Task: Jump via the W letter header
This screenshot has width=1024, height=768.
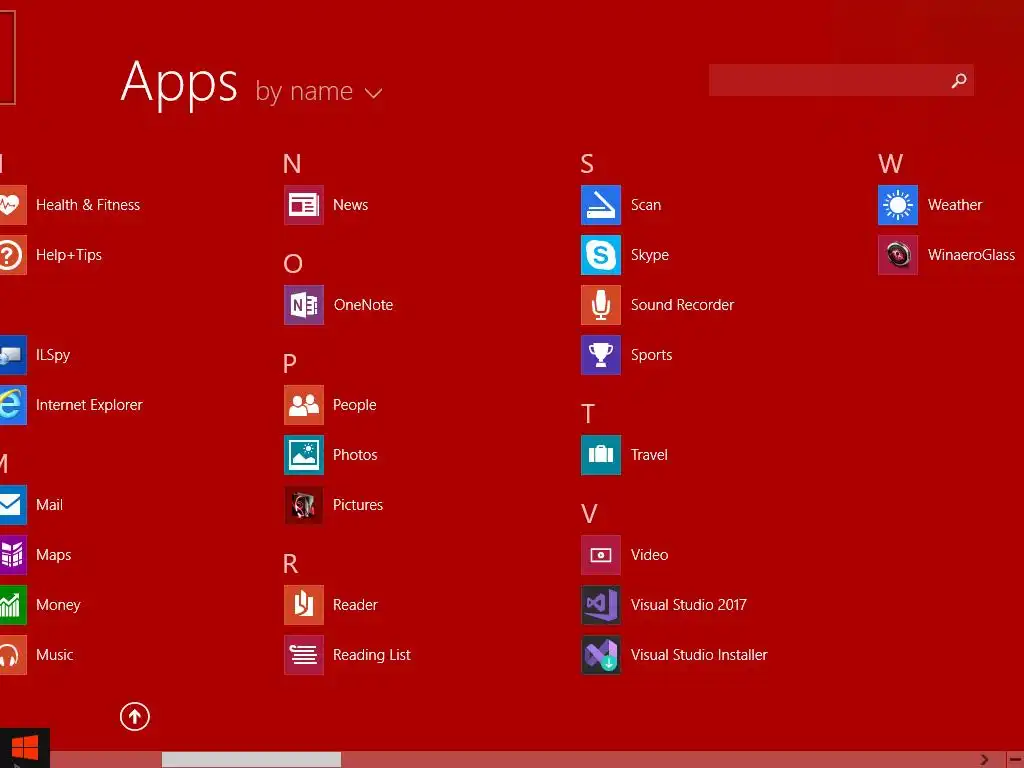Action: [891, 164]
